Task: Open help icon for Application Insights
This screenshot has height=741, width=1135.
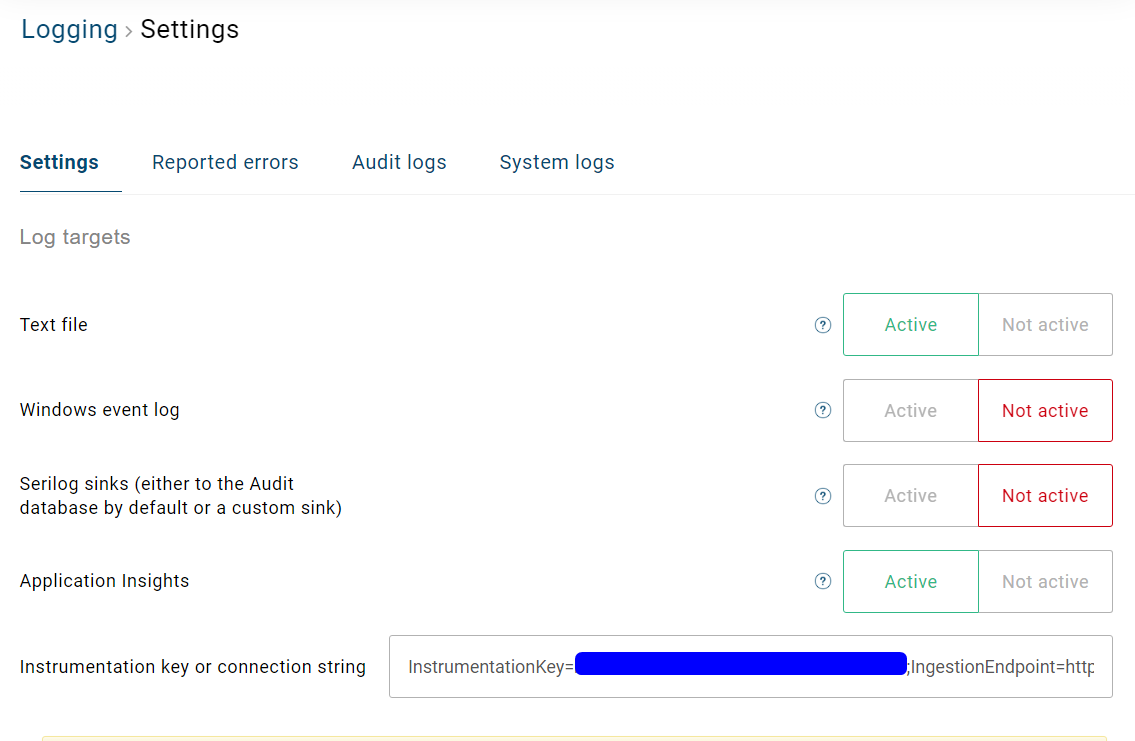Action: pos(822,581)
